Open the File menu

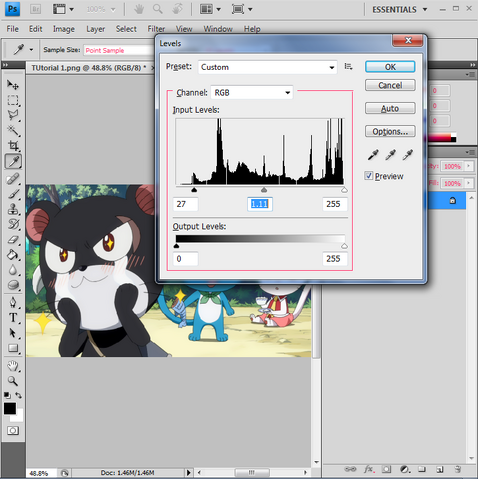[13, 29]
